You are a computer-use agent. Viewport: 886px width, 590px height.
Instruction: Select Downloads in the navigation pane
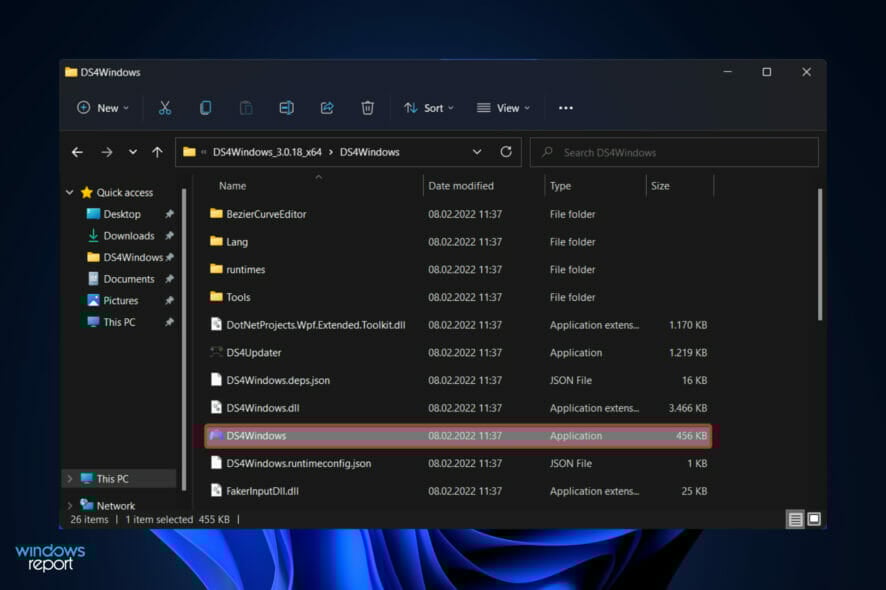(x=128, y=236)
